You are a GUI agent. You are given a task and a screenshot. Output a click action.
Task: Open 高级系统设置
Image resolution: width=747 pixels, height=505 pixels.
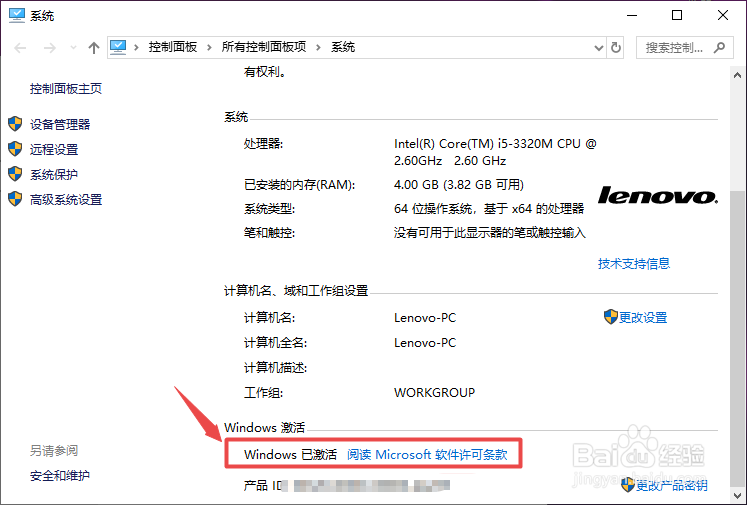click(66, 200)
